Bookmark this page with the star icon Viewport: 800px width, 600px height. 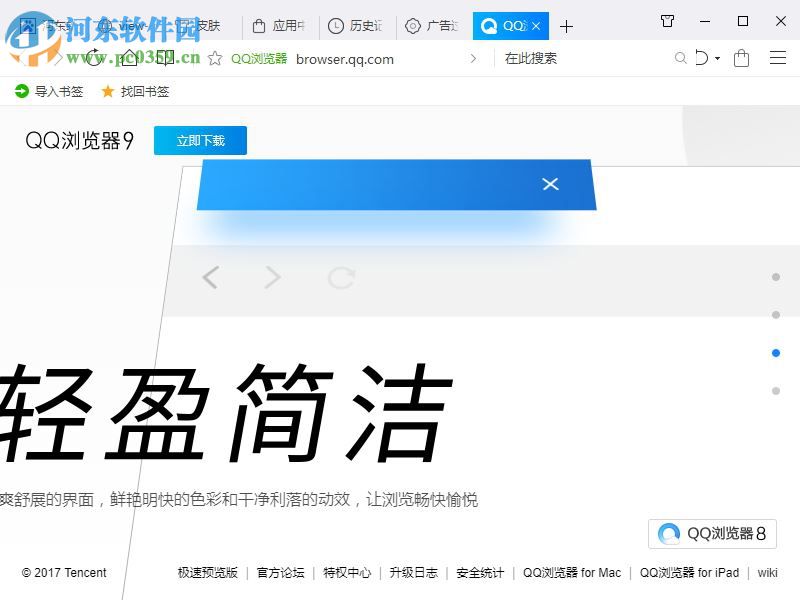tap(214, 59)
